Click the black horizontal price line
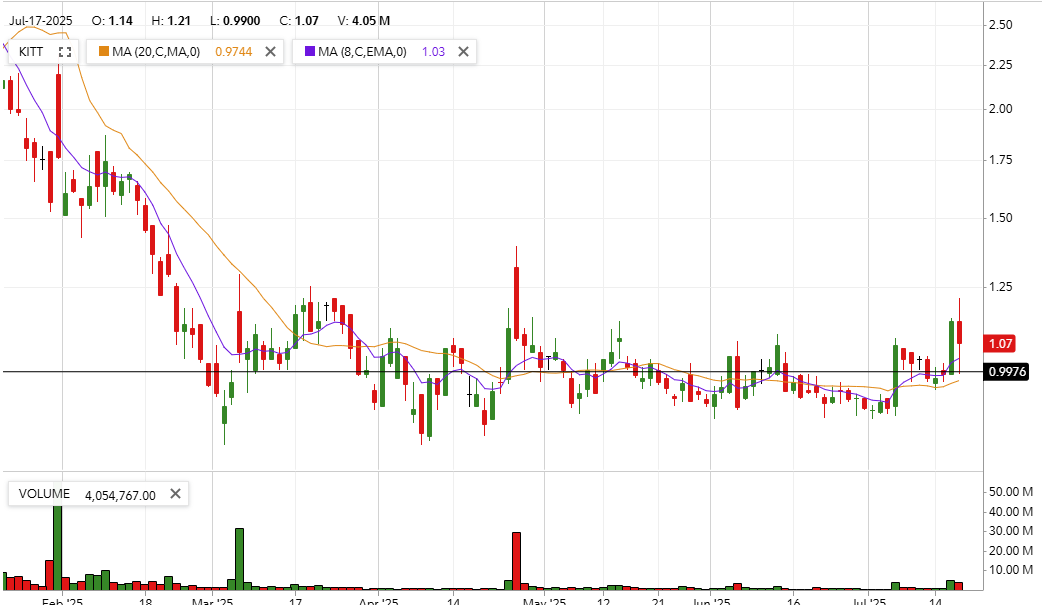Screen dimensions: 1042x605 point(492,372)
